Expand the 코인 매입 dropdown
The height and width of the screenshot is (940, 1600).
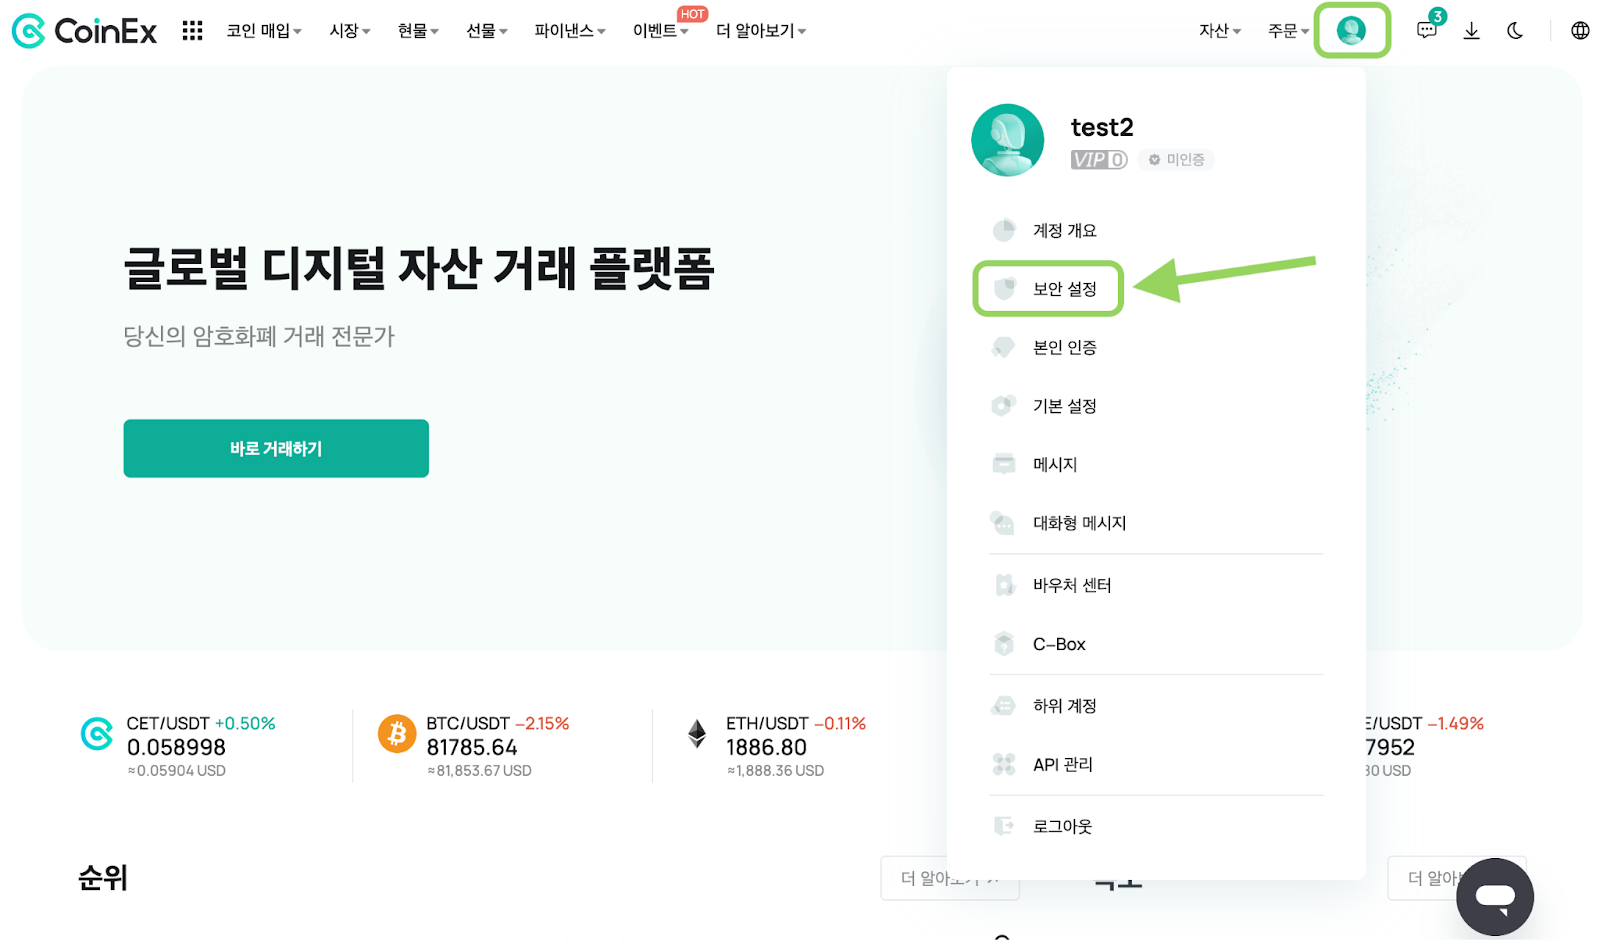pyautogui.click(x=264, y=31)
